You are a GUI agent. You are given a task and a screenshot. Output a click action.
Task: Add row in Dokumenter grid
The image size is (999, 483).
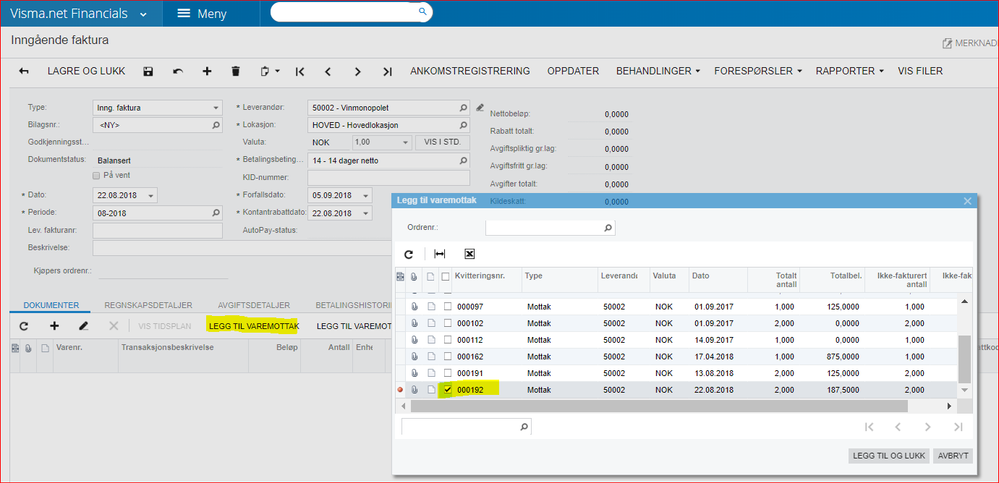point(54,326)
